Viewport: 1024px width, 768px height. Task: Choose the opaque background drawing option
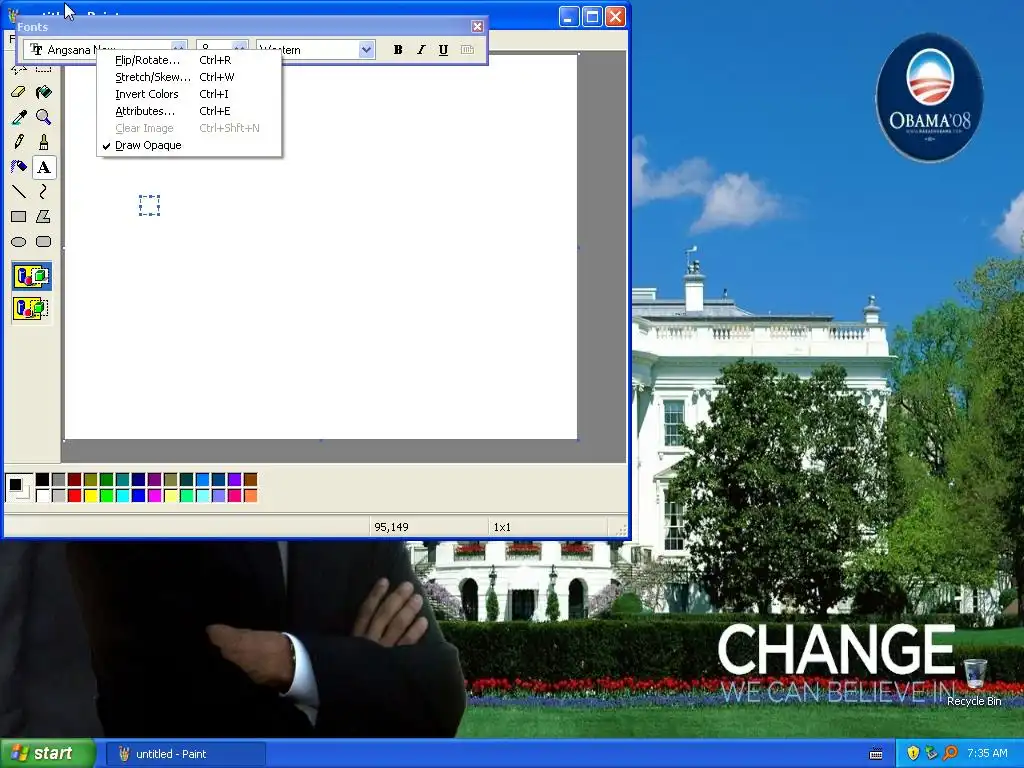coord(31,276)
